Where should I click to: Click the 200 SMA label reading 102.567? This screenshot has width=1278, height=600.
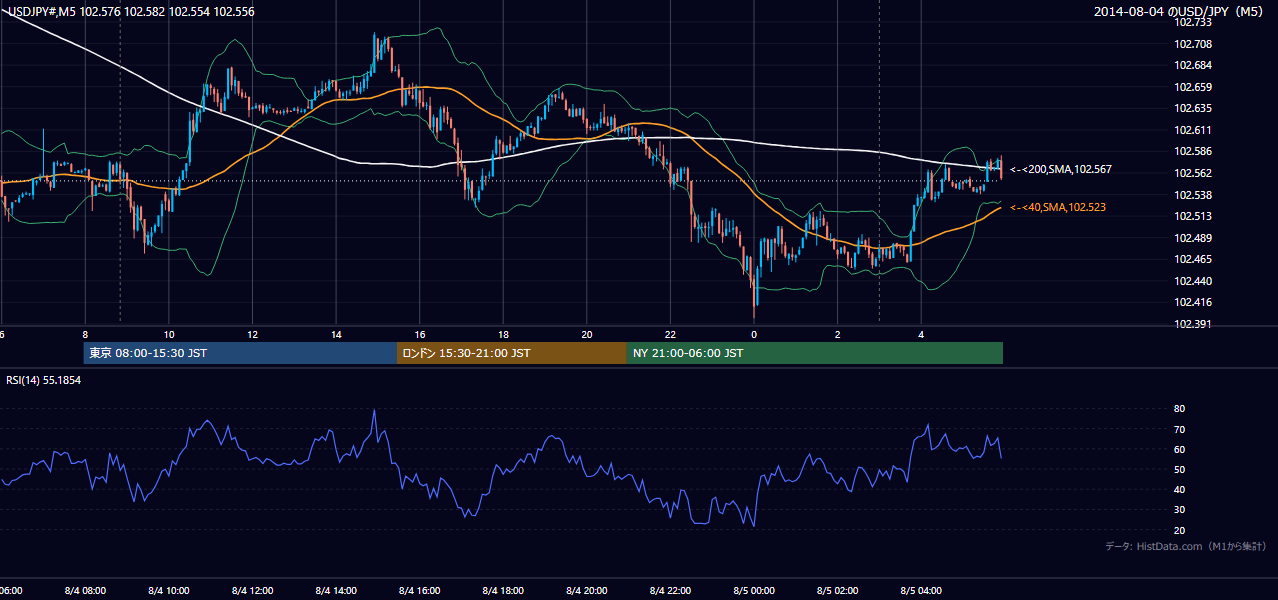pos(1060,170)
